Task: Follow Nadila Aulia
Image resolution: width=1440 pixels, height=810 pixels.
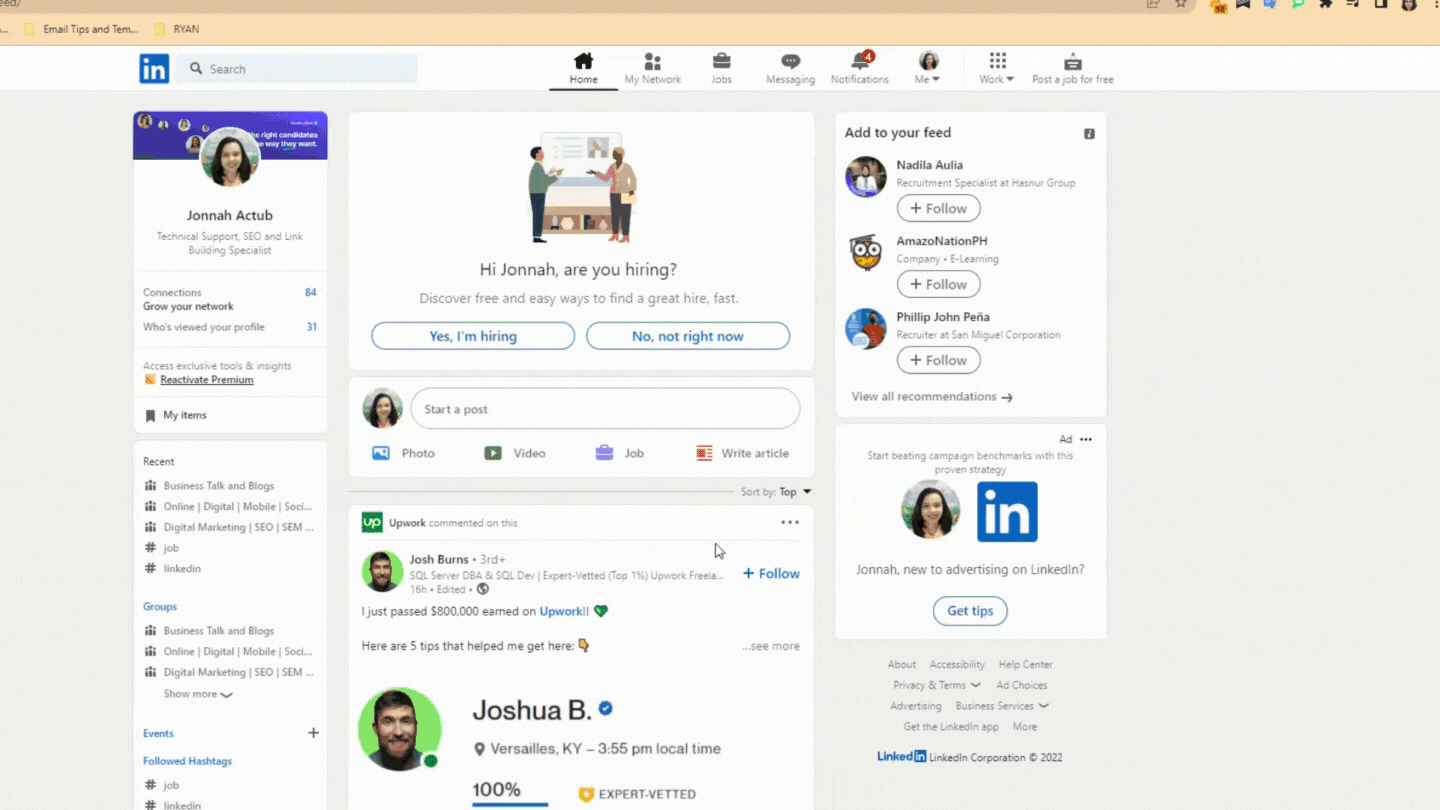Action: [938, 208]
